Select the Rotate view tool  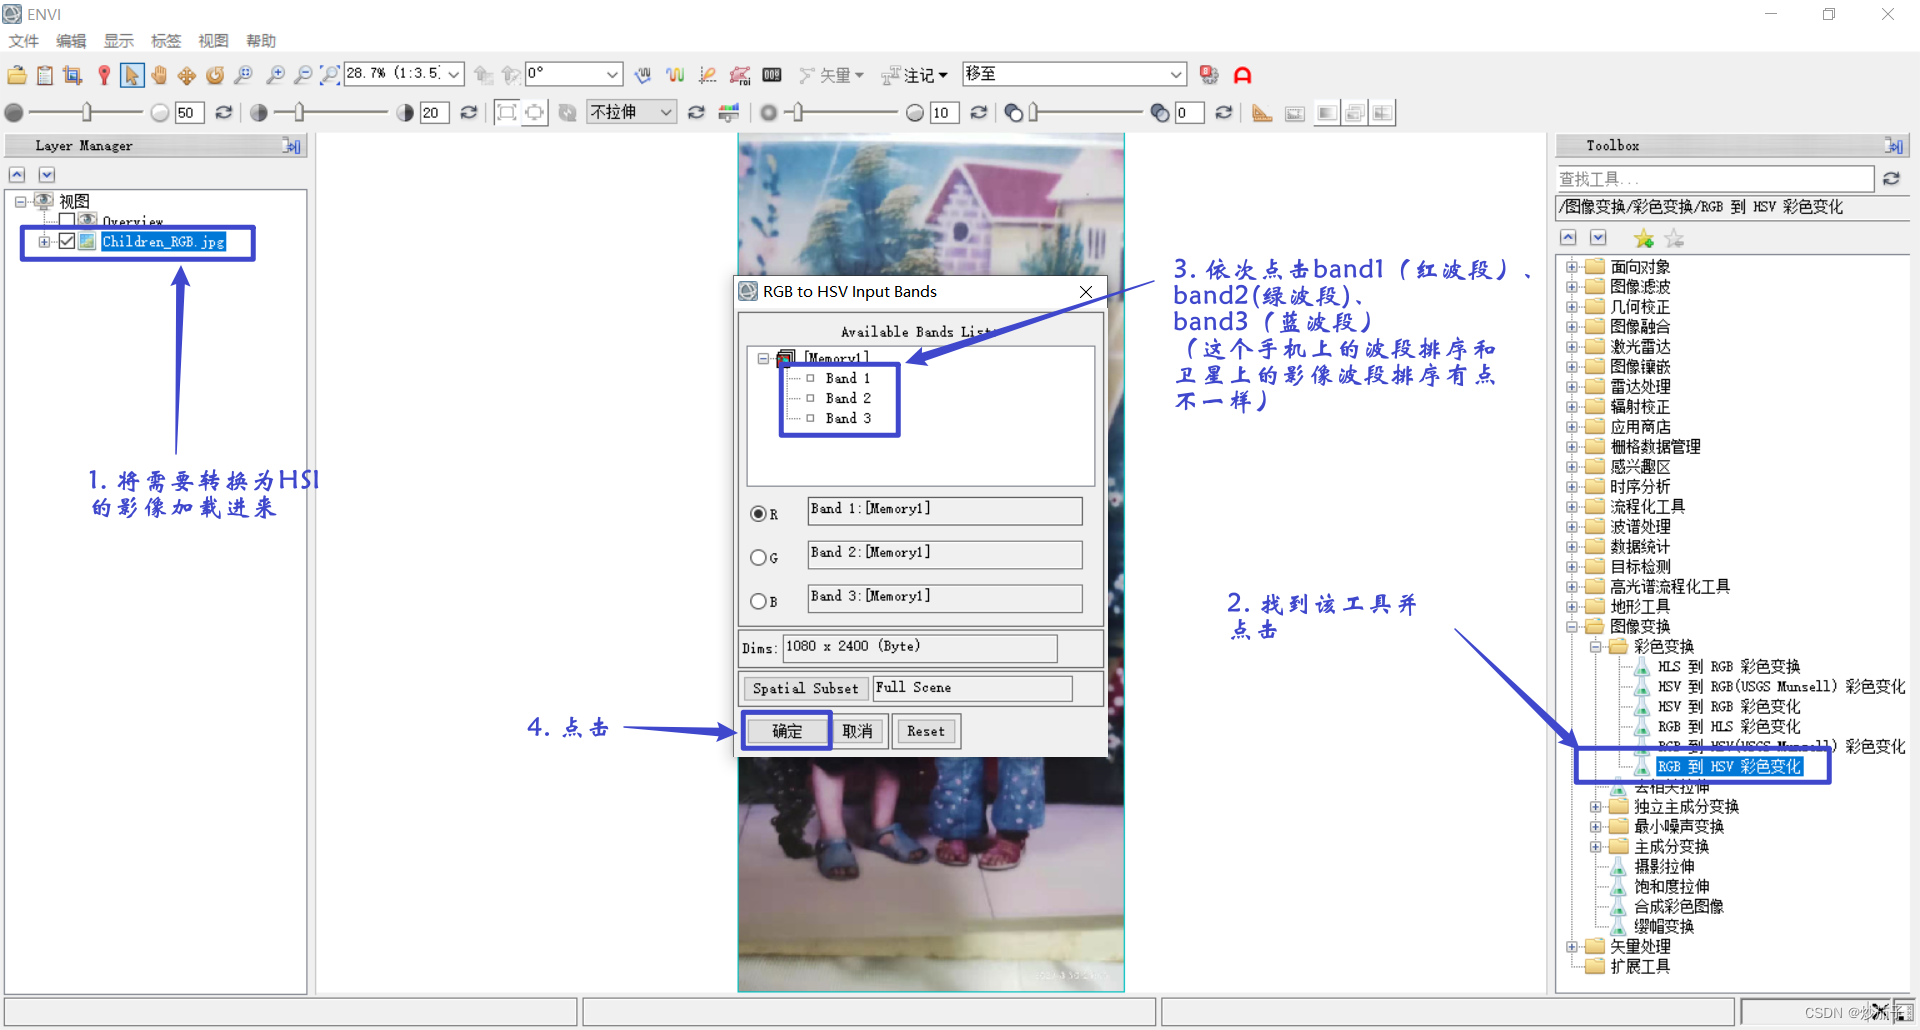[215, 75]
